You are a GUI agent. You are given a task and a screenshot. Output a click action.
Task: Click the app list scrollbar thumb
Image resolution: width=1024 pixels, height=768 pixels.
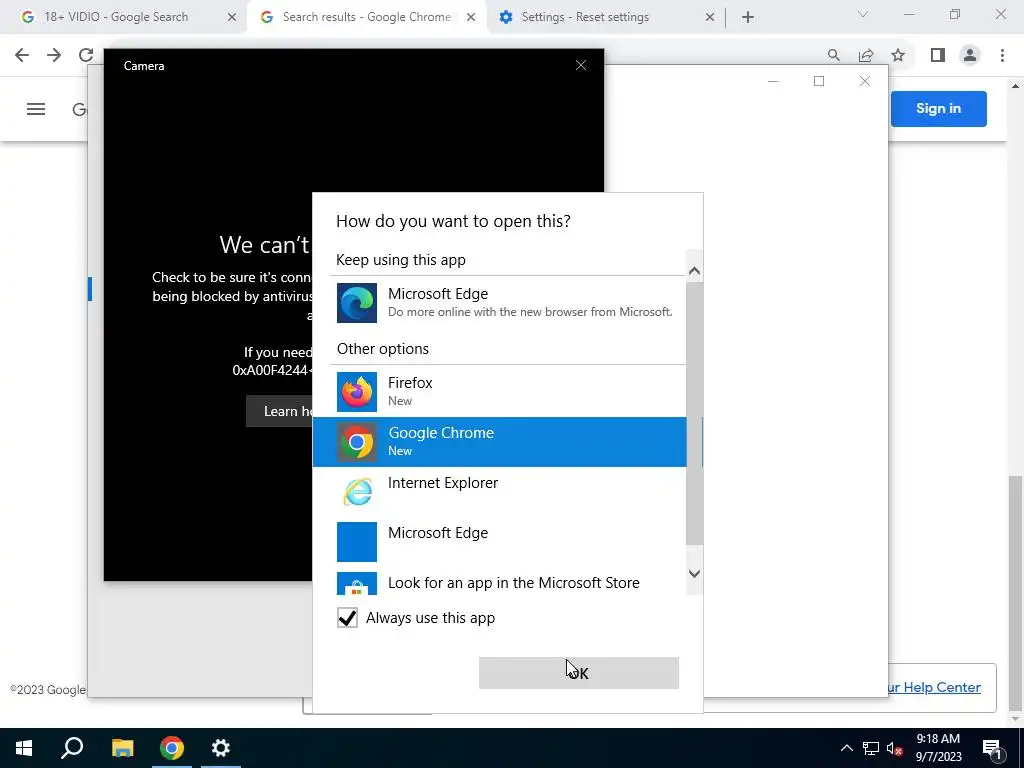[694, 413]
